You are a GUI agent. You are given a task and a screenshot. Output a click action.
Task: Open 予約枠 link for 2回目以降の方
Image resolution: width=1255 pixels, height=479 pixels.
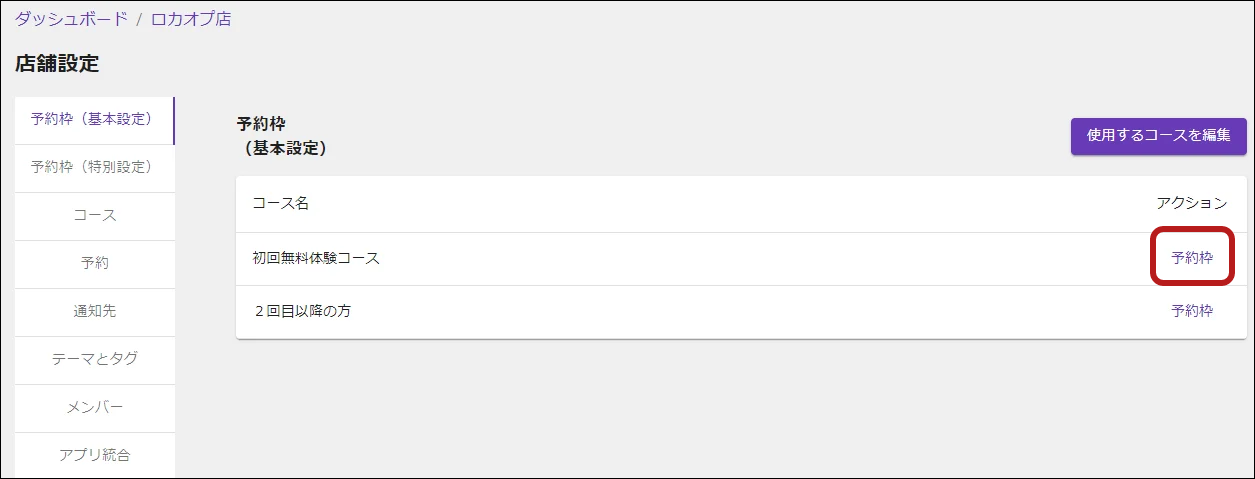[1192, 311]
